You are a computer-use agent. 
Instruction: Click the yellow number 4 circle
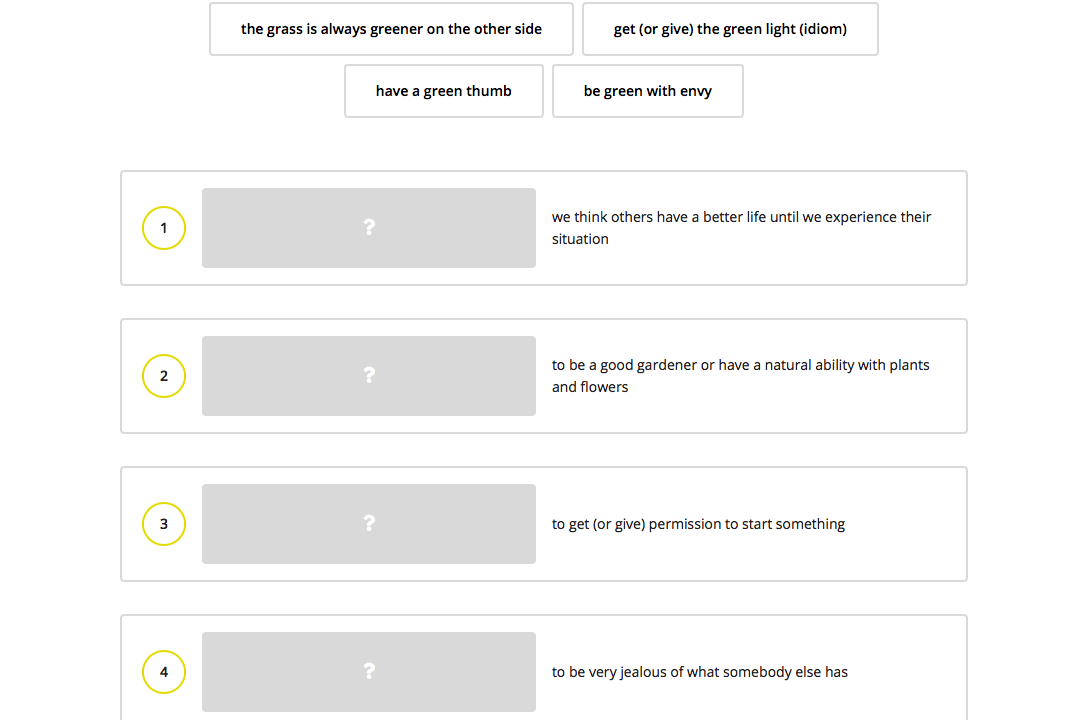point(164,672)
